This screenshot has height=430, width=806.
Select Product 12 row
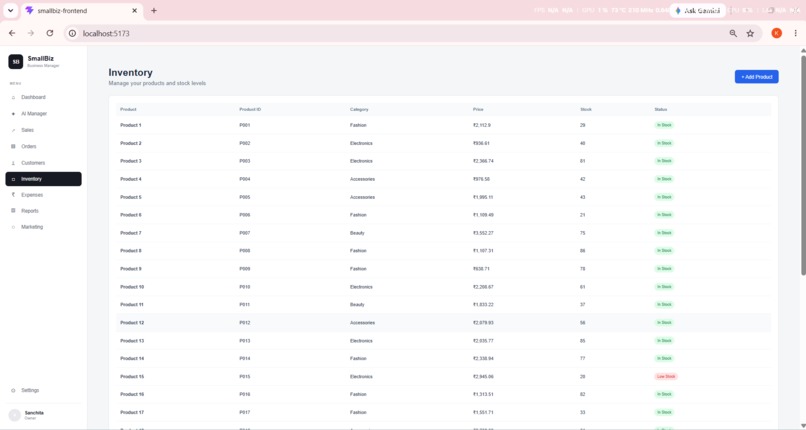pyautogui.click(x=443, y=323)
